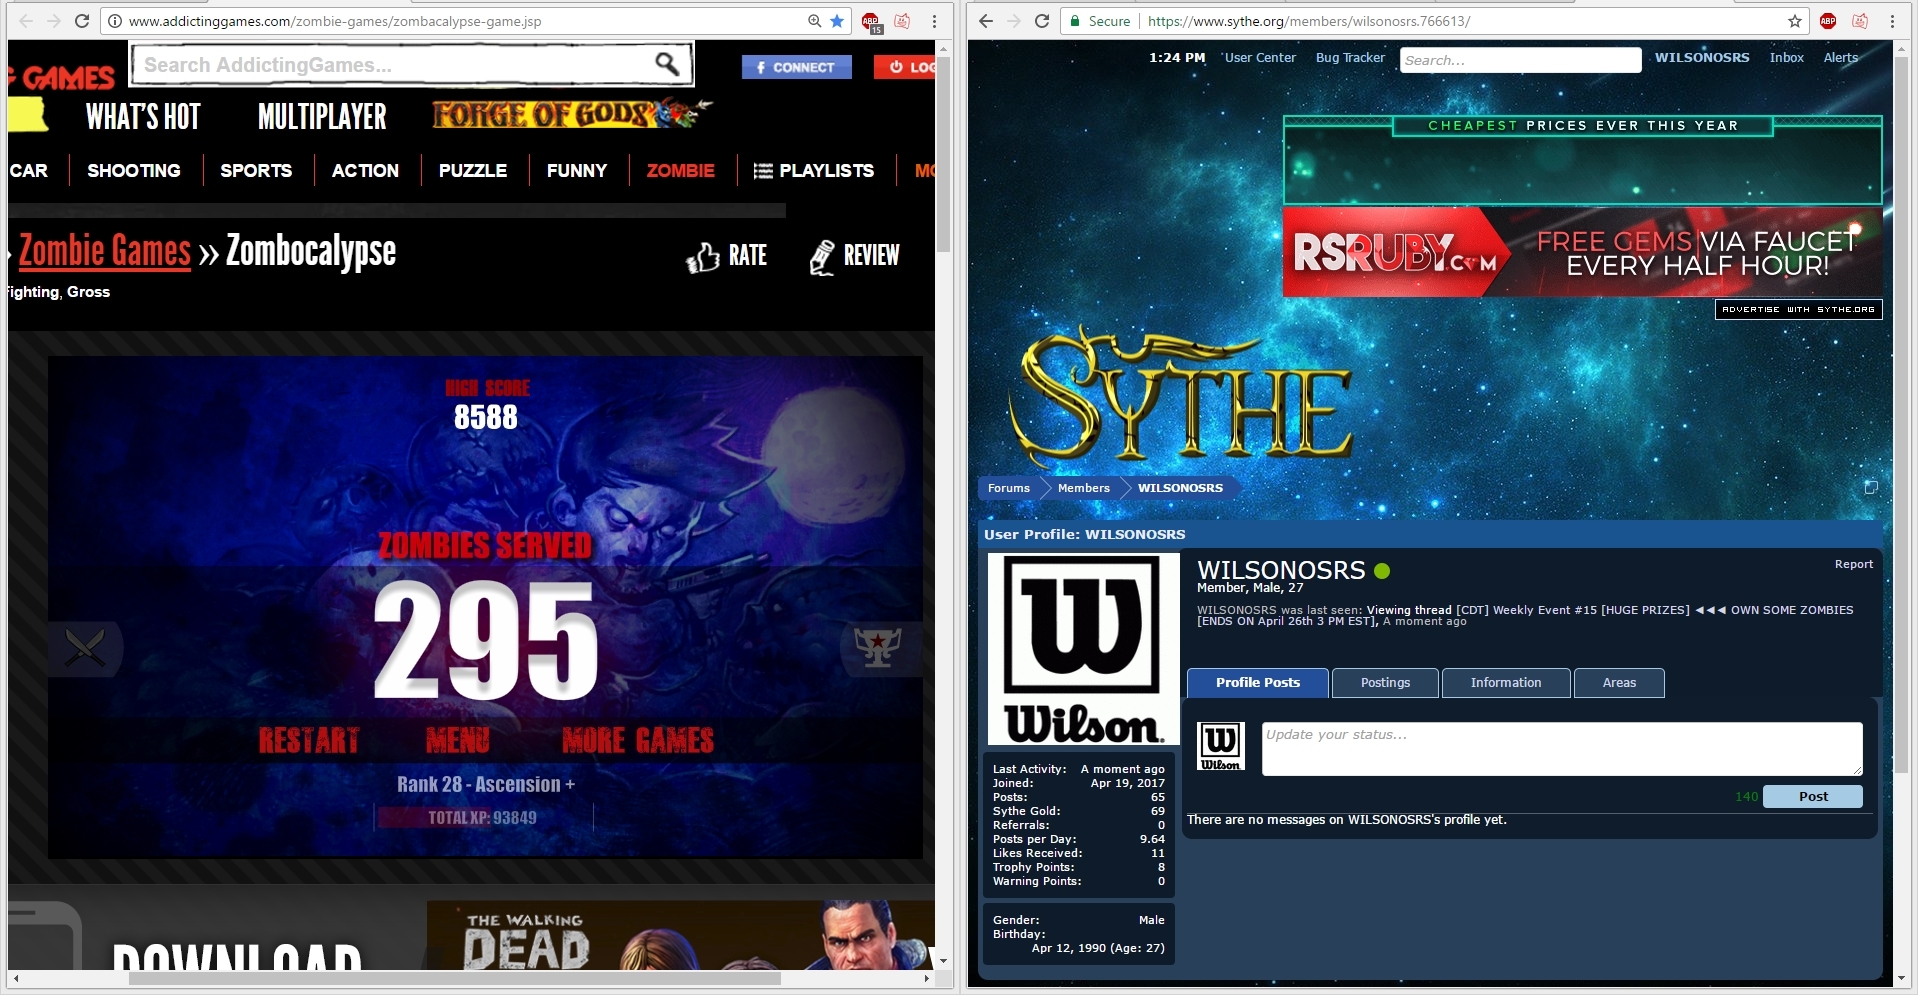
Task: Click the Report link
Action: click(1853, 564)
